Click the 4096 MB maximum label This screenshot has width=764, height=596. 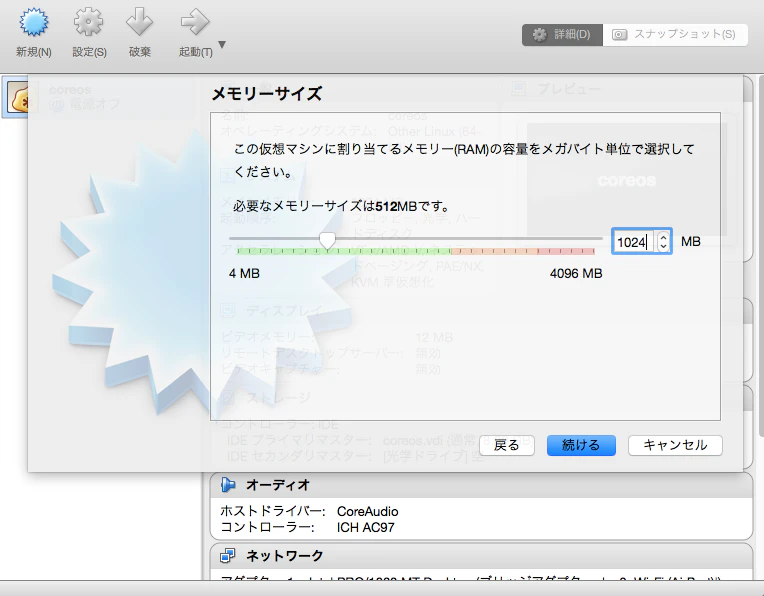(x=576, y=273)
